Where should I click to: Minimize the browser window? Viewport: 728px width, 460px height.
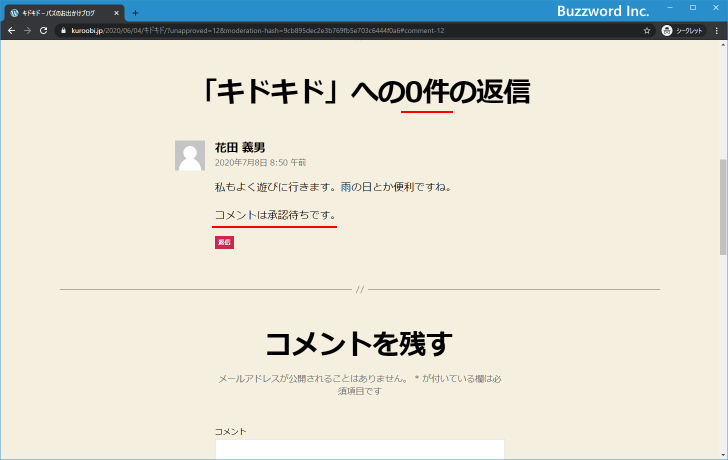tap(670, 8)
